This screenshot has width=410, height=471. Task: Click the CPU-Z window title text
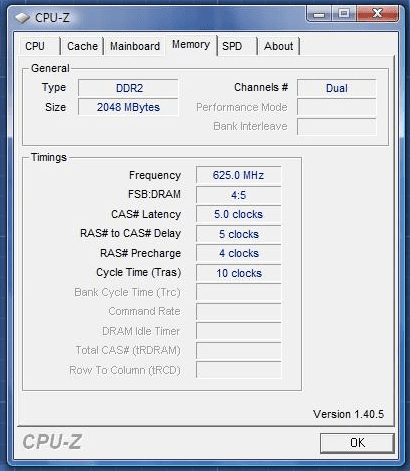click(x=52, y=18)
